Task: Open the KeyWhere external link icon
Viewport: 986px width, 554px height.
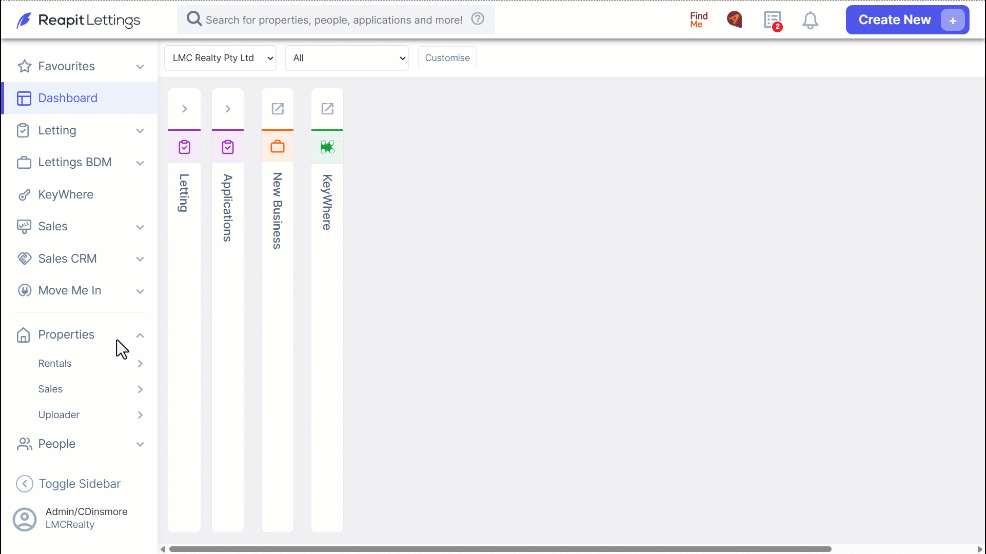Action: [x=327, y=109]
